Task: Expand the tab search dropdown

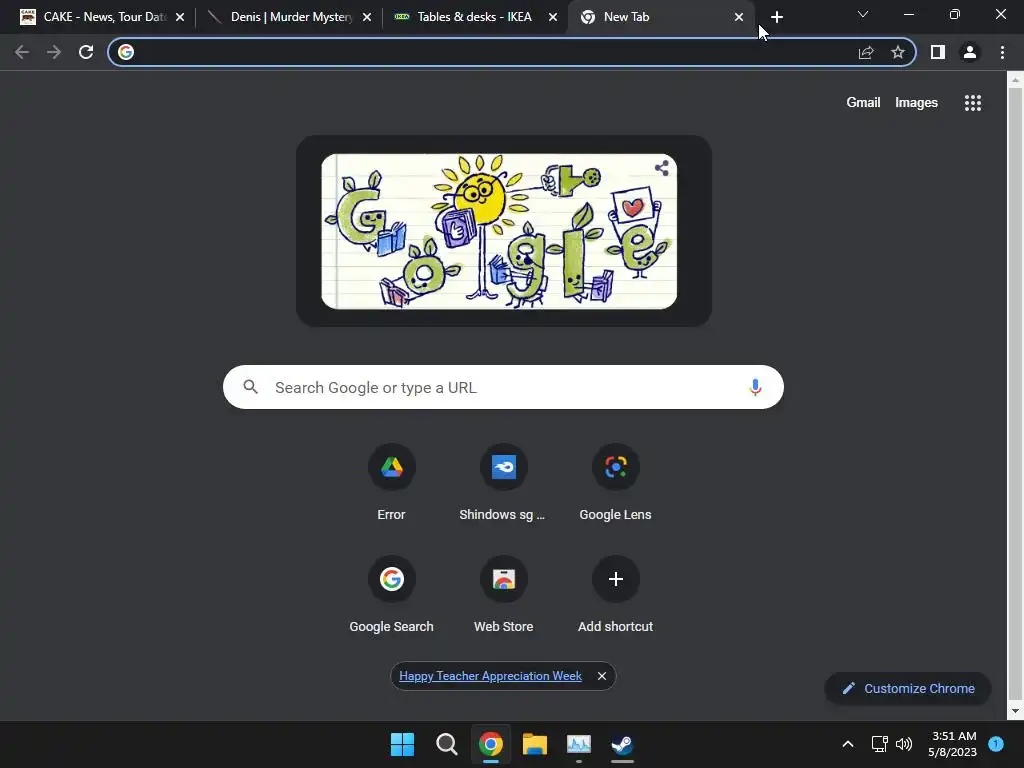Action: [x=863, y=14]
